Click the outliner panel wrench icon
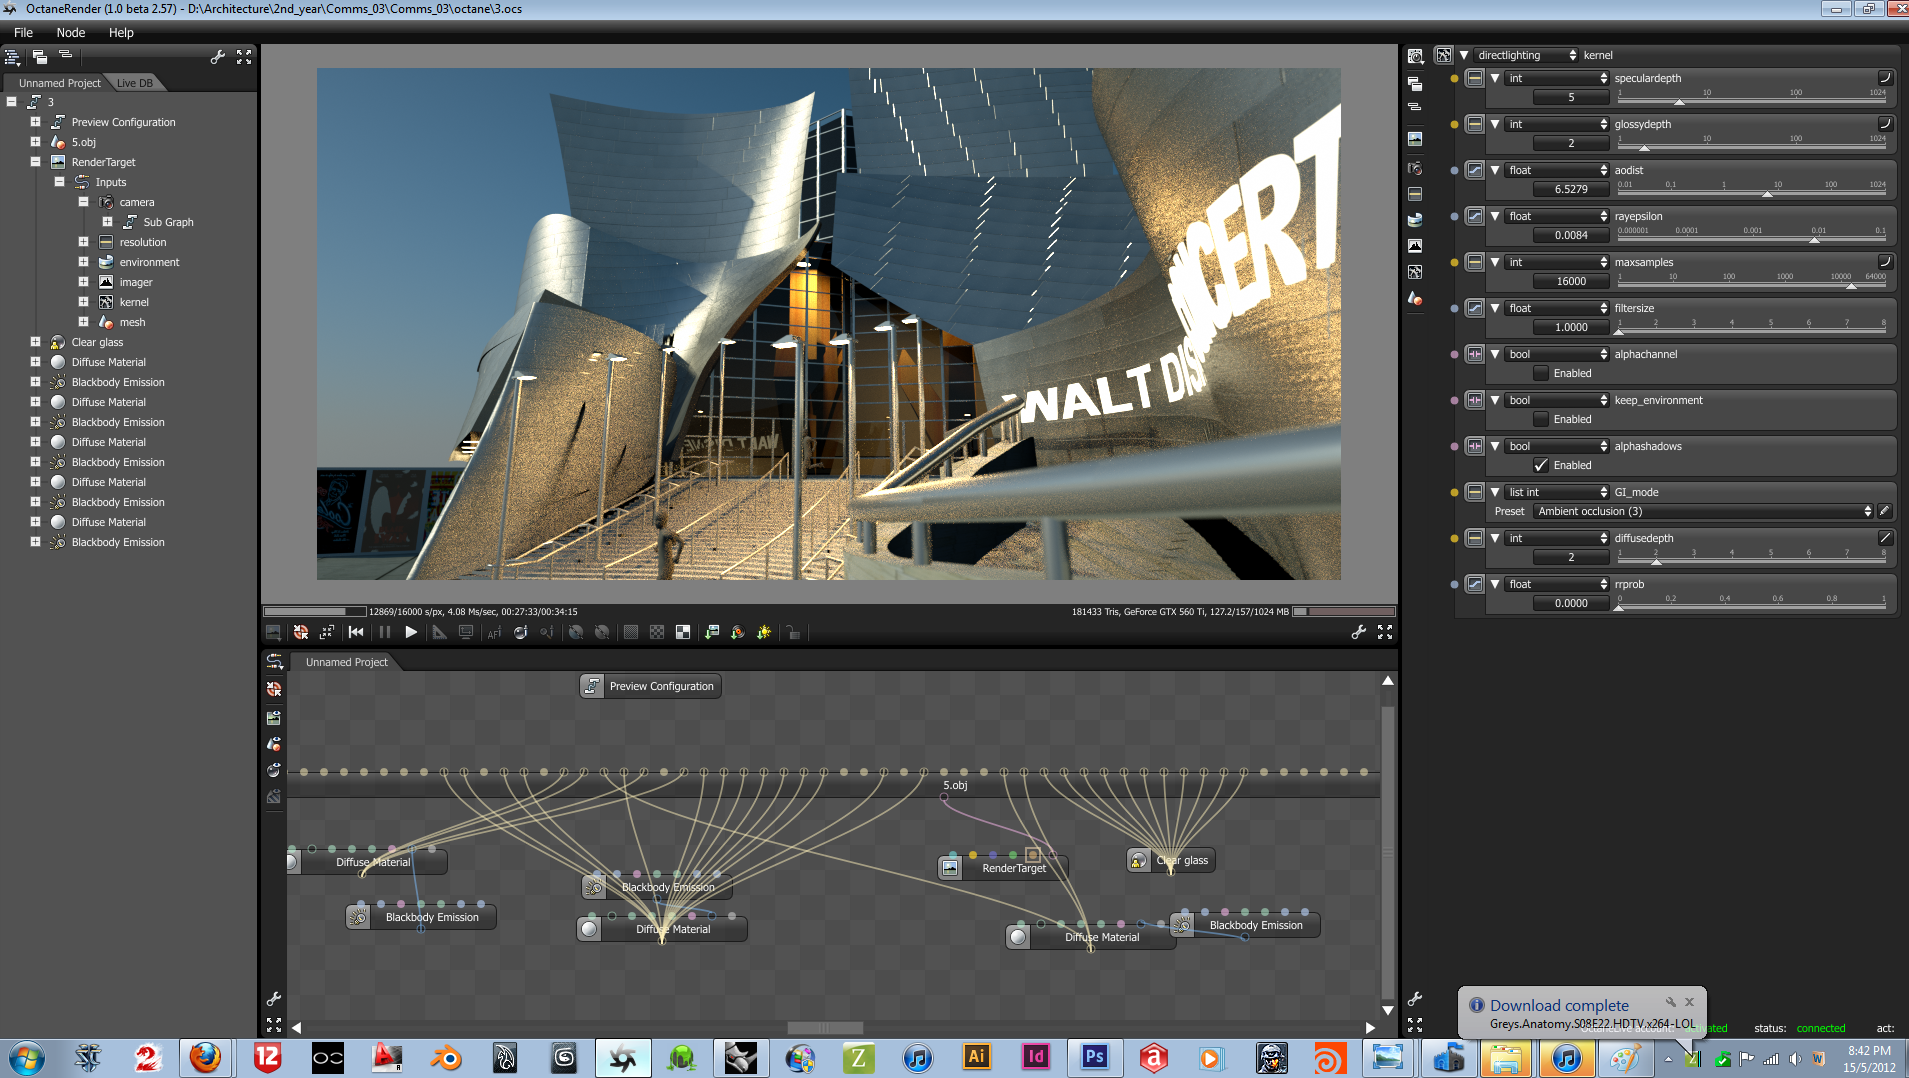1909x1078 pixels. point(218,57)
